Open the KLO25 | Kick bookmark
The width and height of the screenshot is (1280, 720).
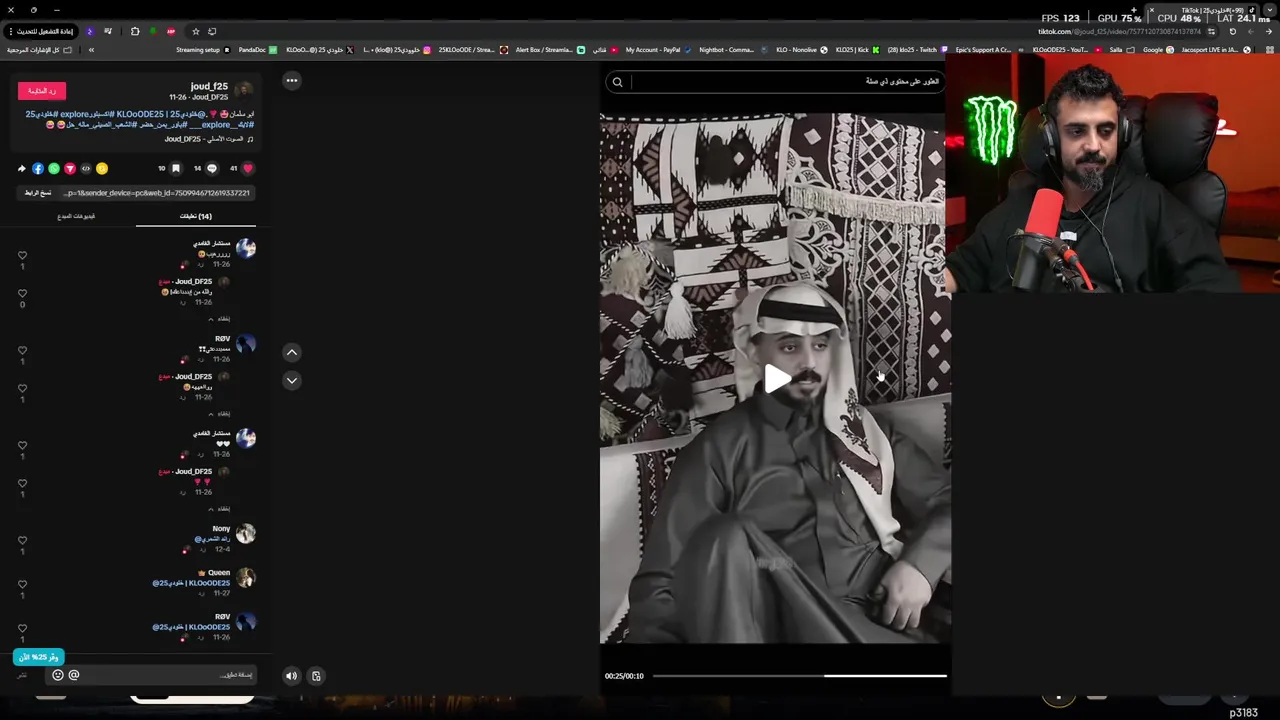tap(857, 50)
